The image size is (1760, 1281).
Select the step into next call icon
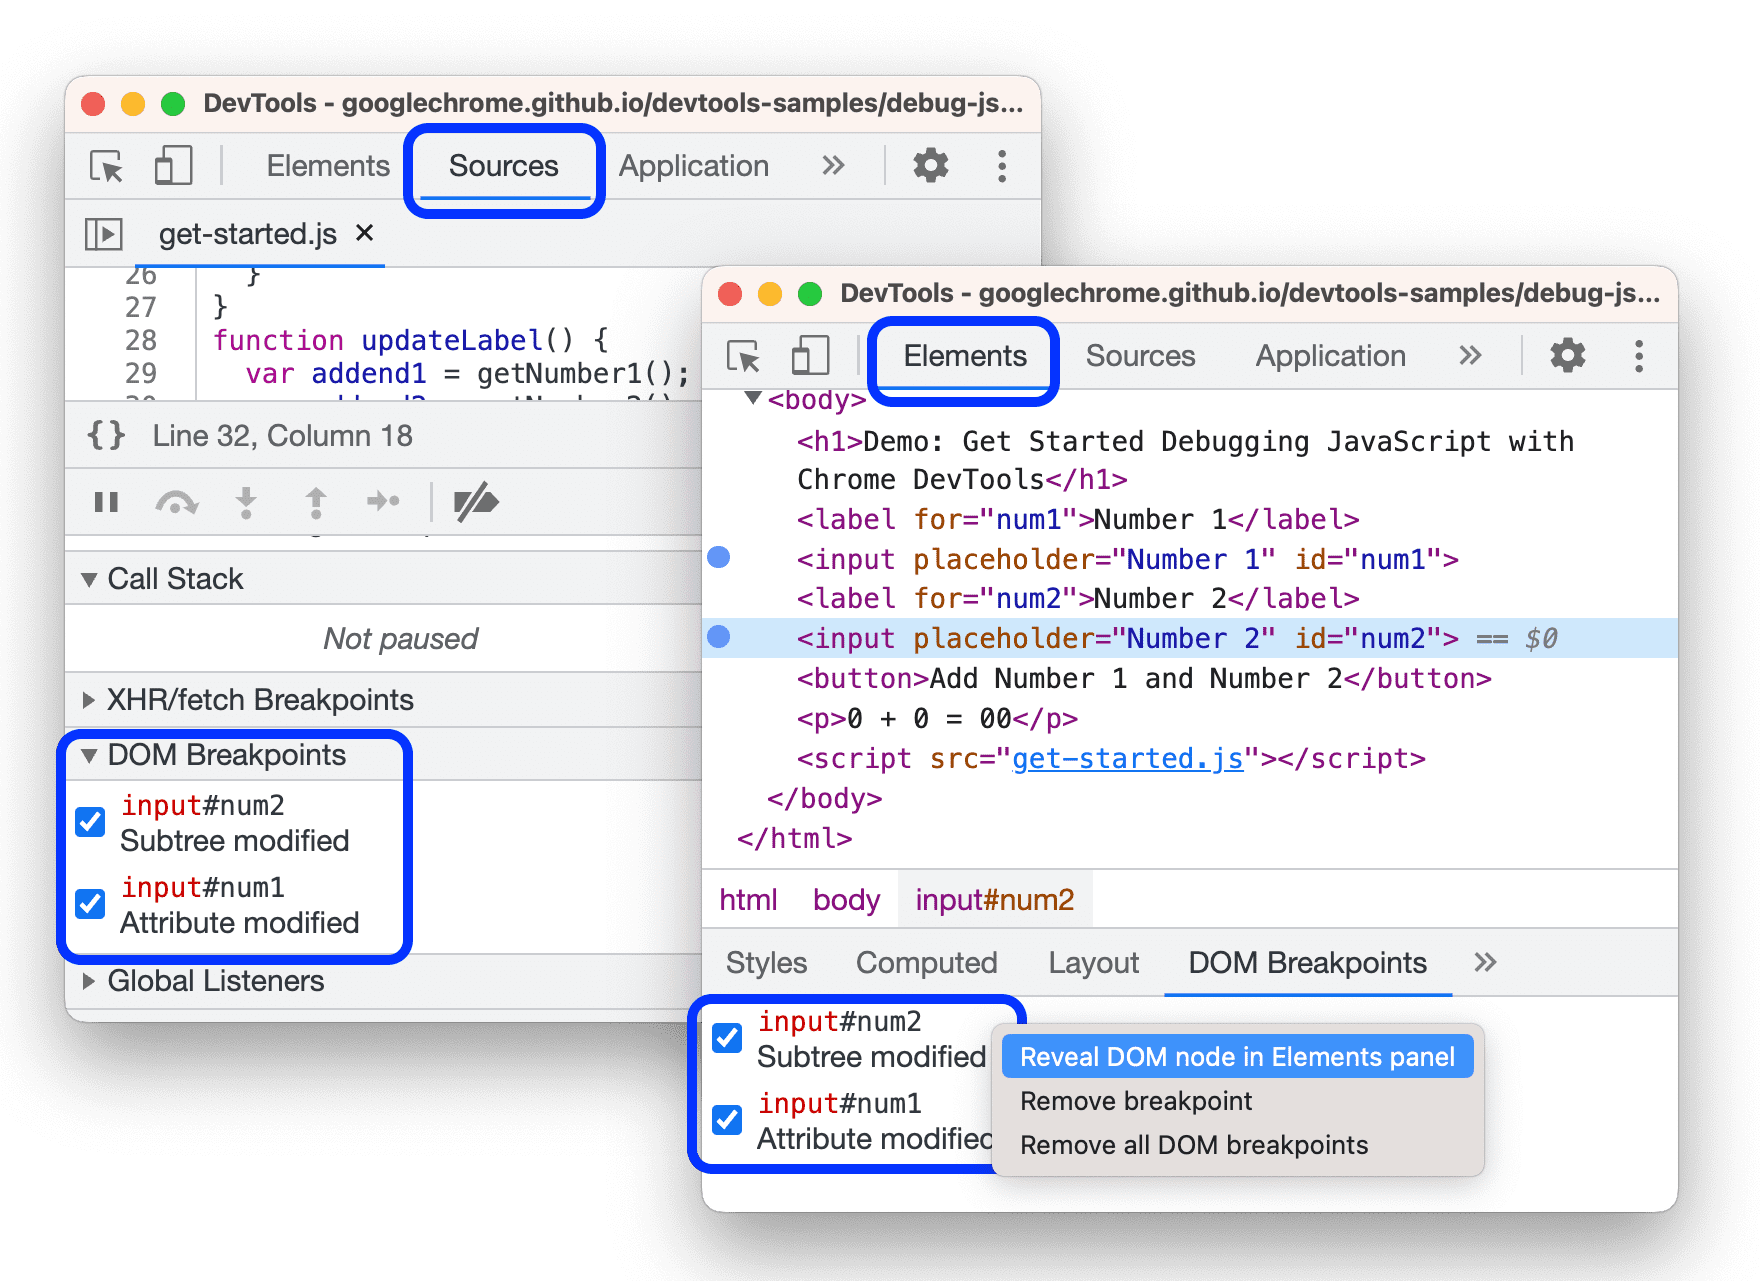point(247,502)
